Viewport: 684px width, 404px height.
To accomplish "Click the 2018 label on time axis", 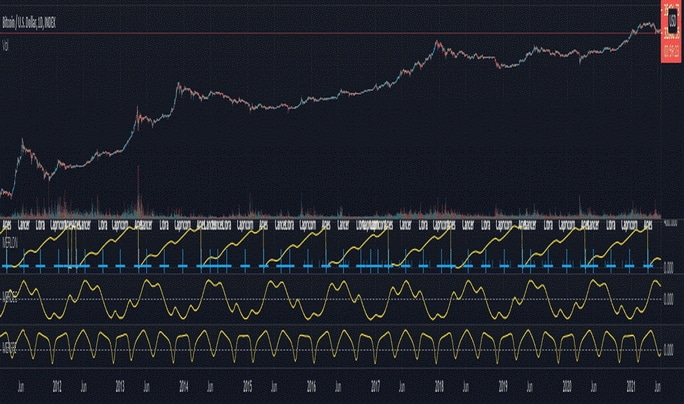I will pyautogui.click(x=439, y=387).
